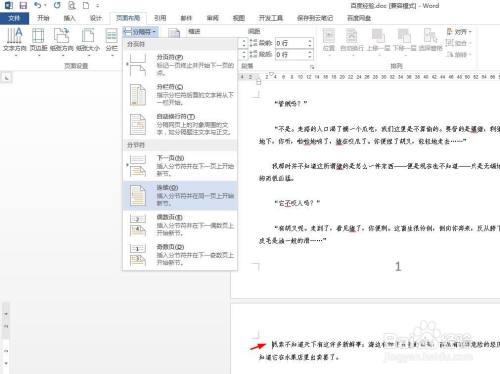
Task: Switch to the 插入 (Insert) tab
Action: tap(69, 18)
